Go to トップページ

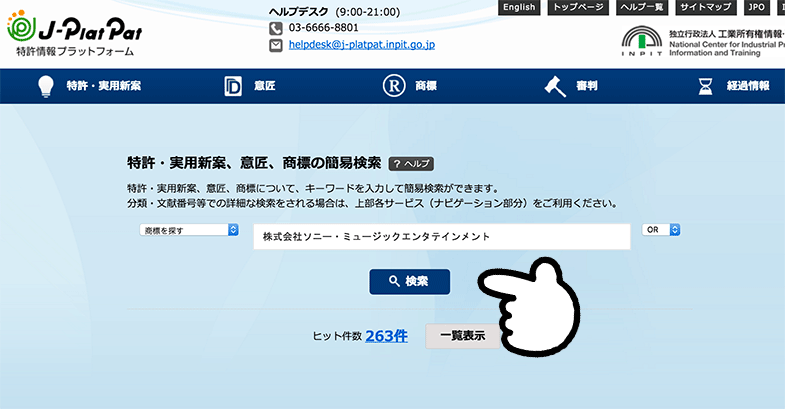click(x=578, y=7)
